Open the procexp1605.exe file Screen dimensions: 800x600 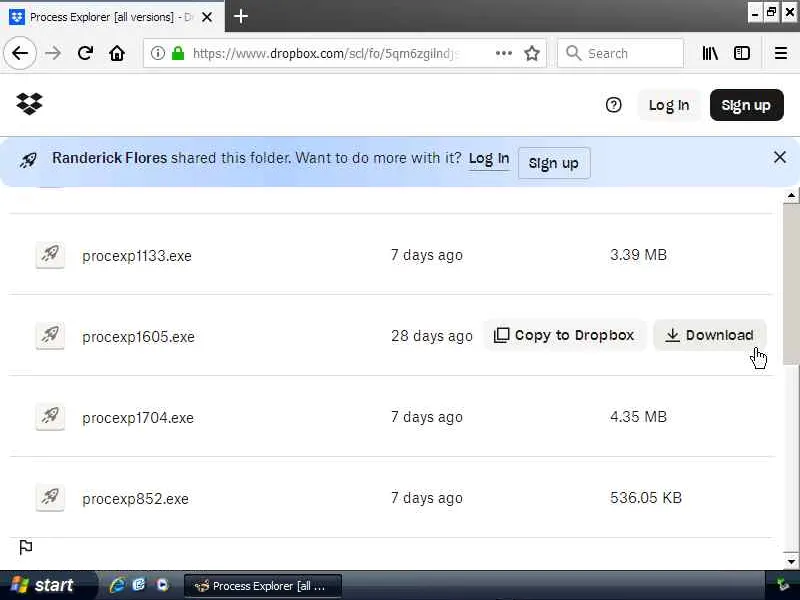(138, 337)
